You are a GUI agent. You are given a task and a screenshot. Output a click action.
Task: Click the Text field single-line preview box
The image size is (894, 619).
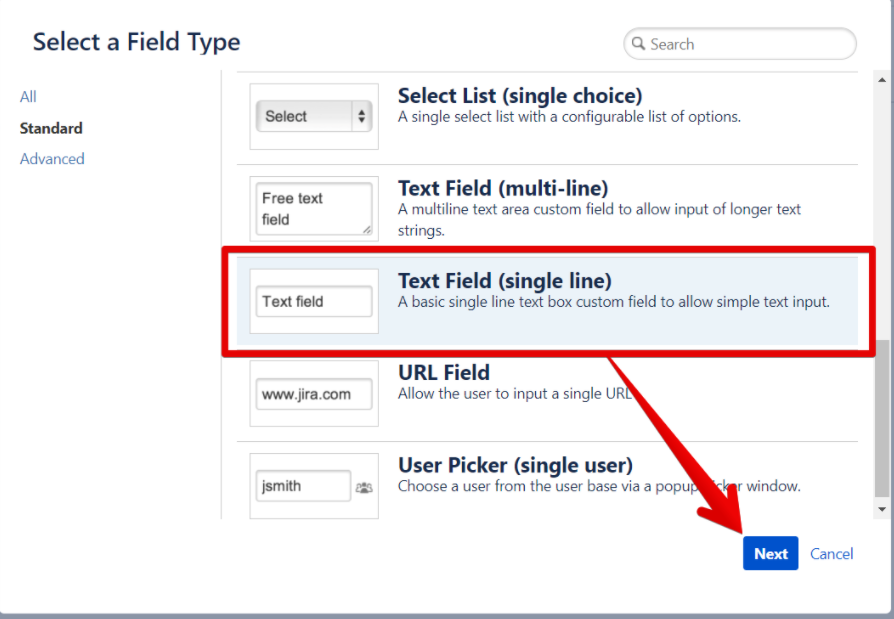313,300
